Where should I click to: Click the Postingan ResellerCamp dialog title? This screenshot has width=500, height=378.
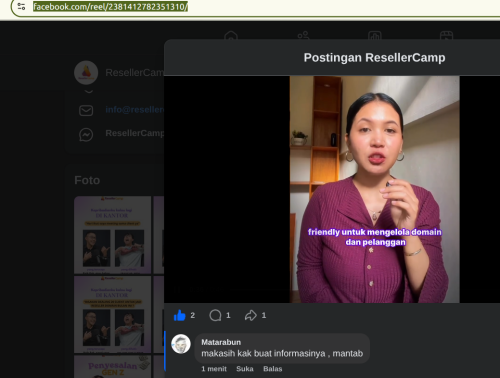tap(374, 58)
